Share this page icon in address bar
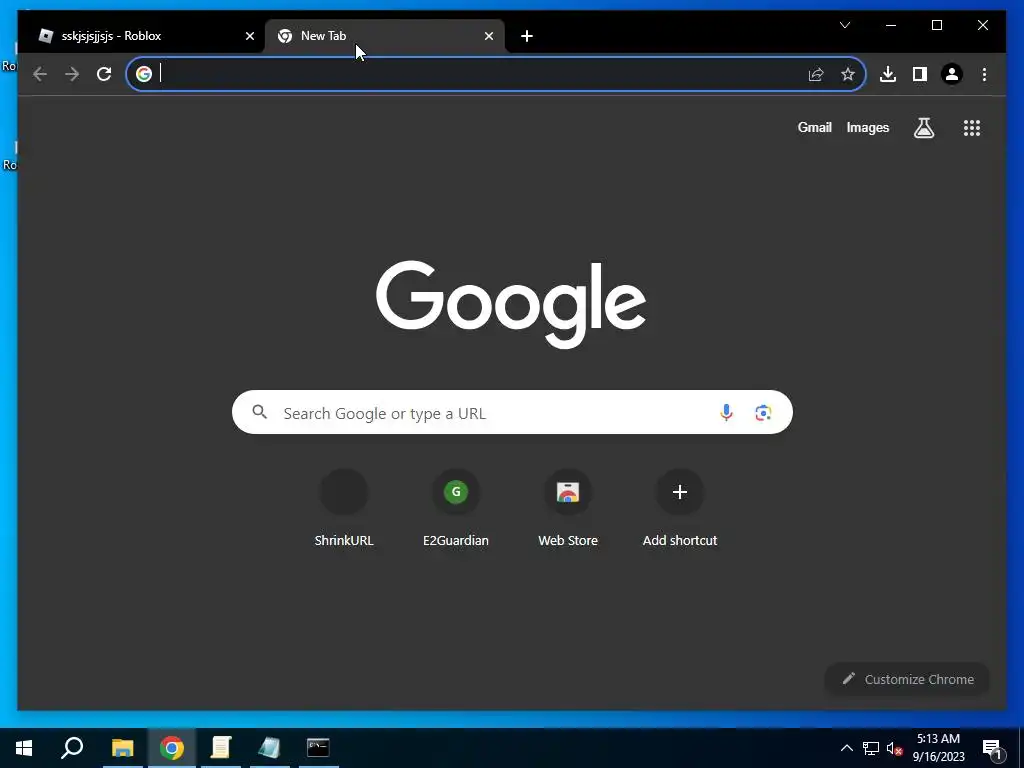Image resolution: width=1024 pixels, height=768 pixels. [816, 74]
